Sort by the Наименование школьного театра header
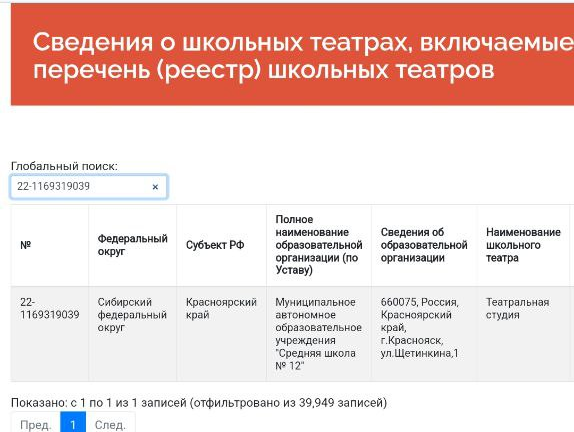 pos(523,245)
